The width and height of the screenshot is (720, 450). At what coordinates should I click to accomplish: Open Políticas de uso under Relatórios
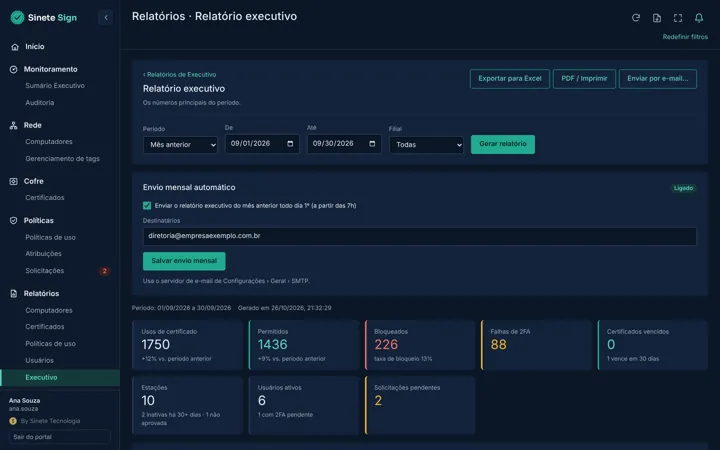[51, 344]
